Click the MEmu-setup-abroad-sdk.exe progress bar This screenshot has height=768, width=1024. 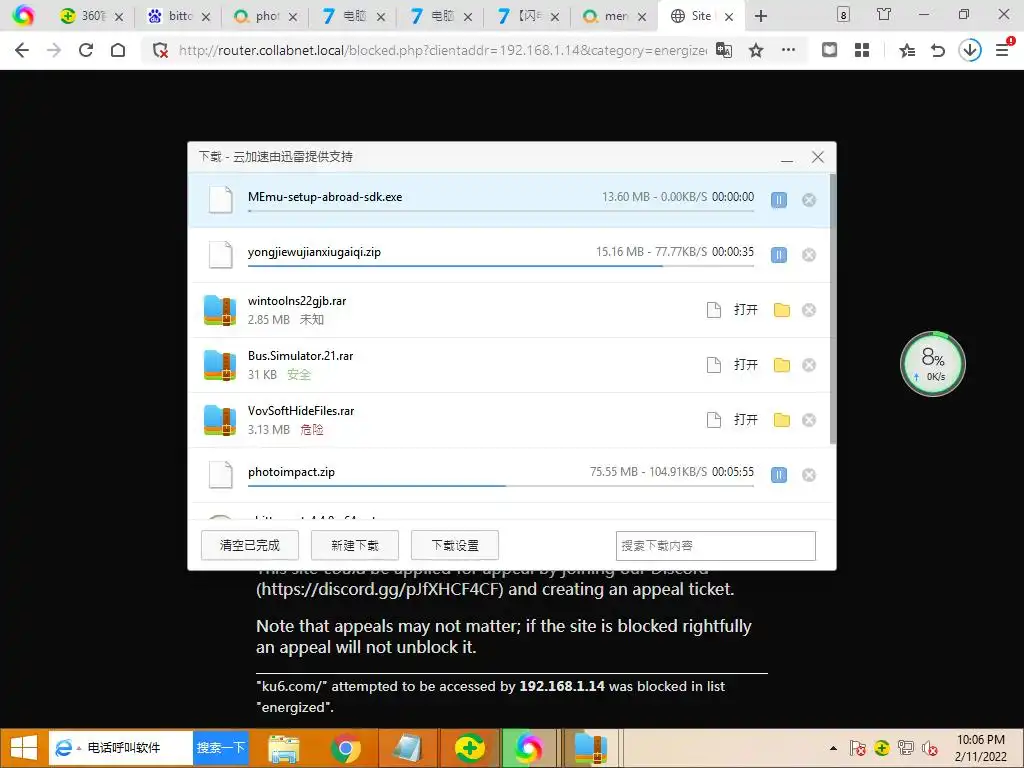coord(501,211)
